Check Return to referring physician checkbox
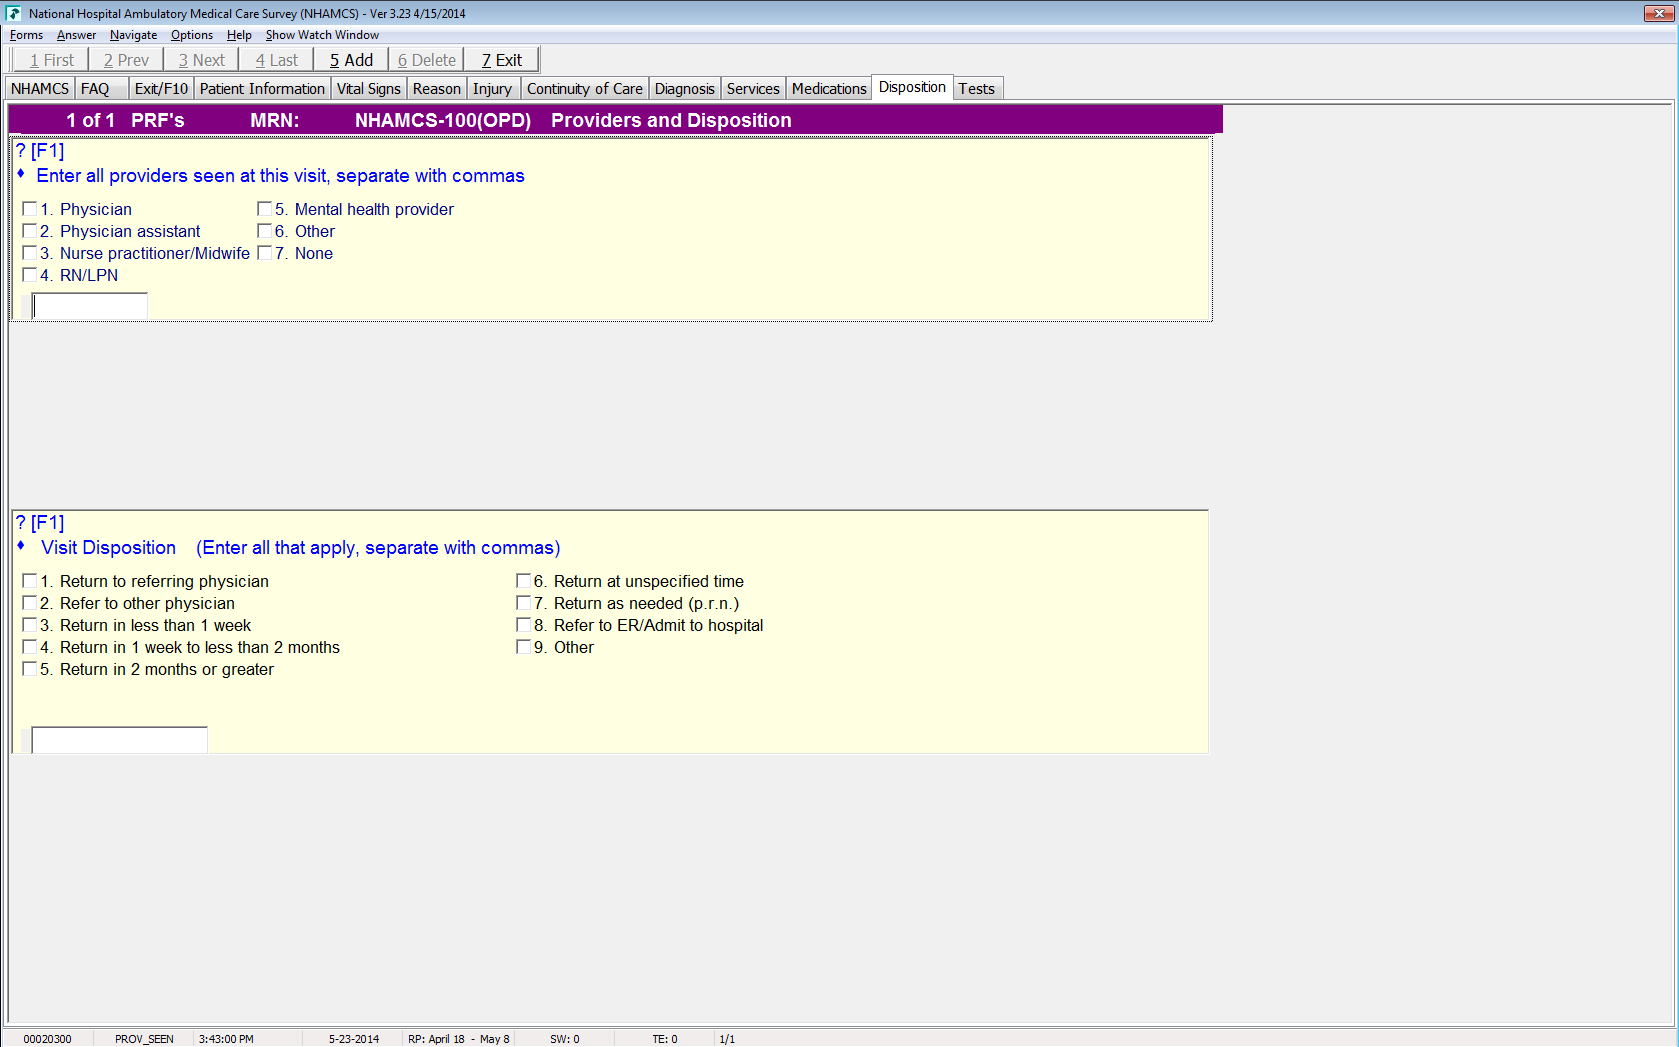This screenshot has width=1679, height=1047. [30, 581]
